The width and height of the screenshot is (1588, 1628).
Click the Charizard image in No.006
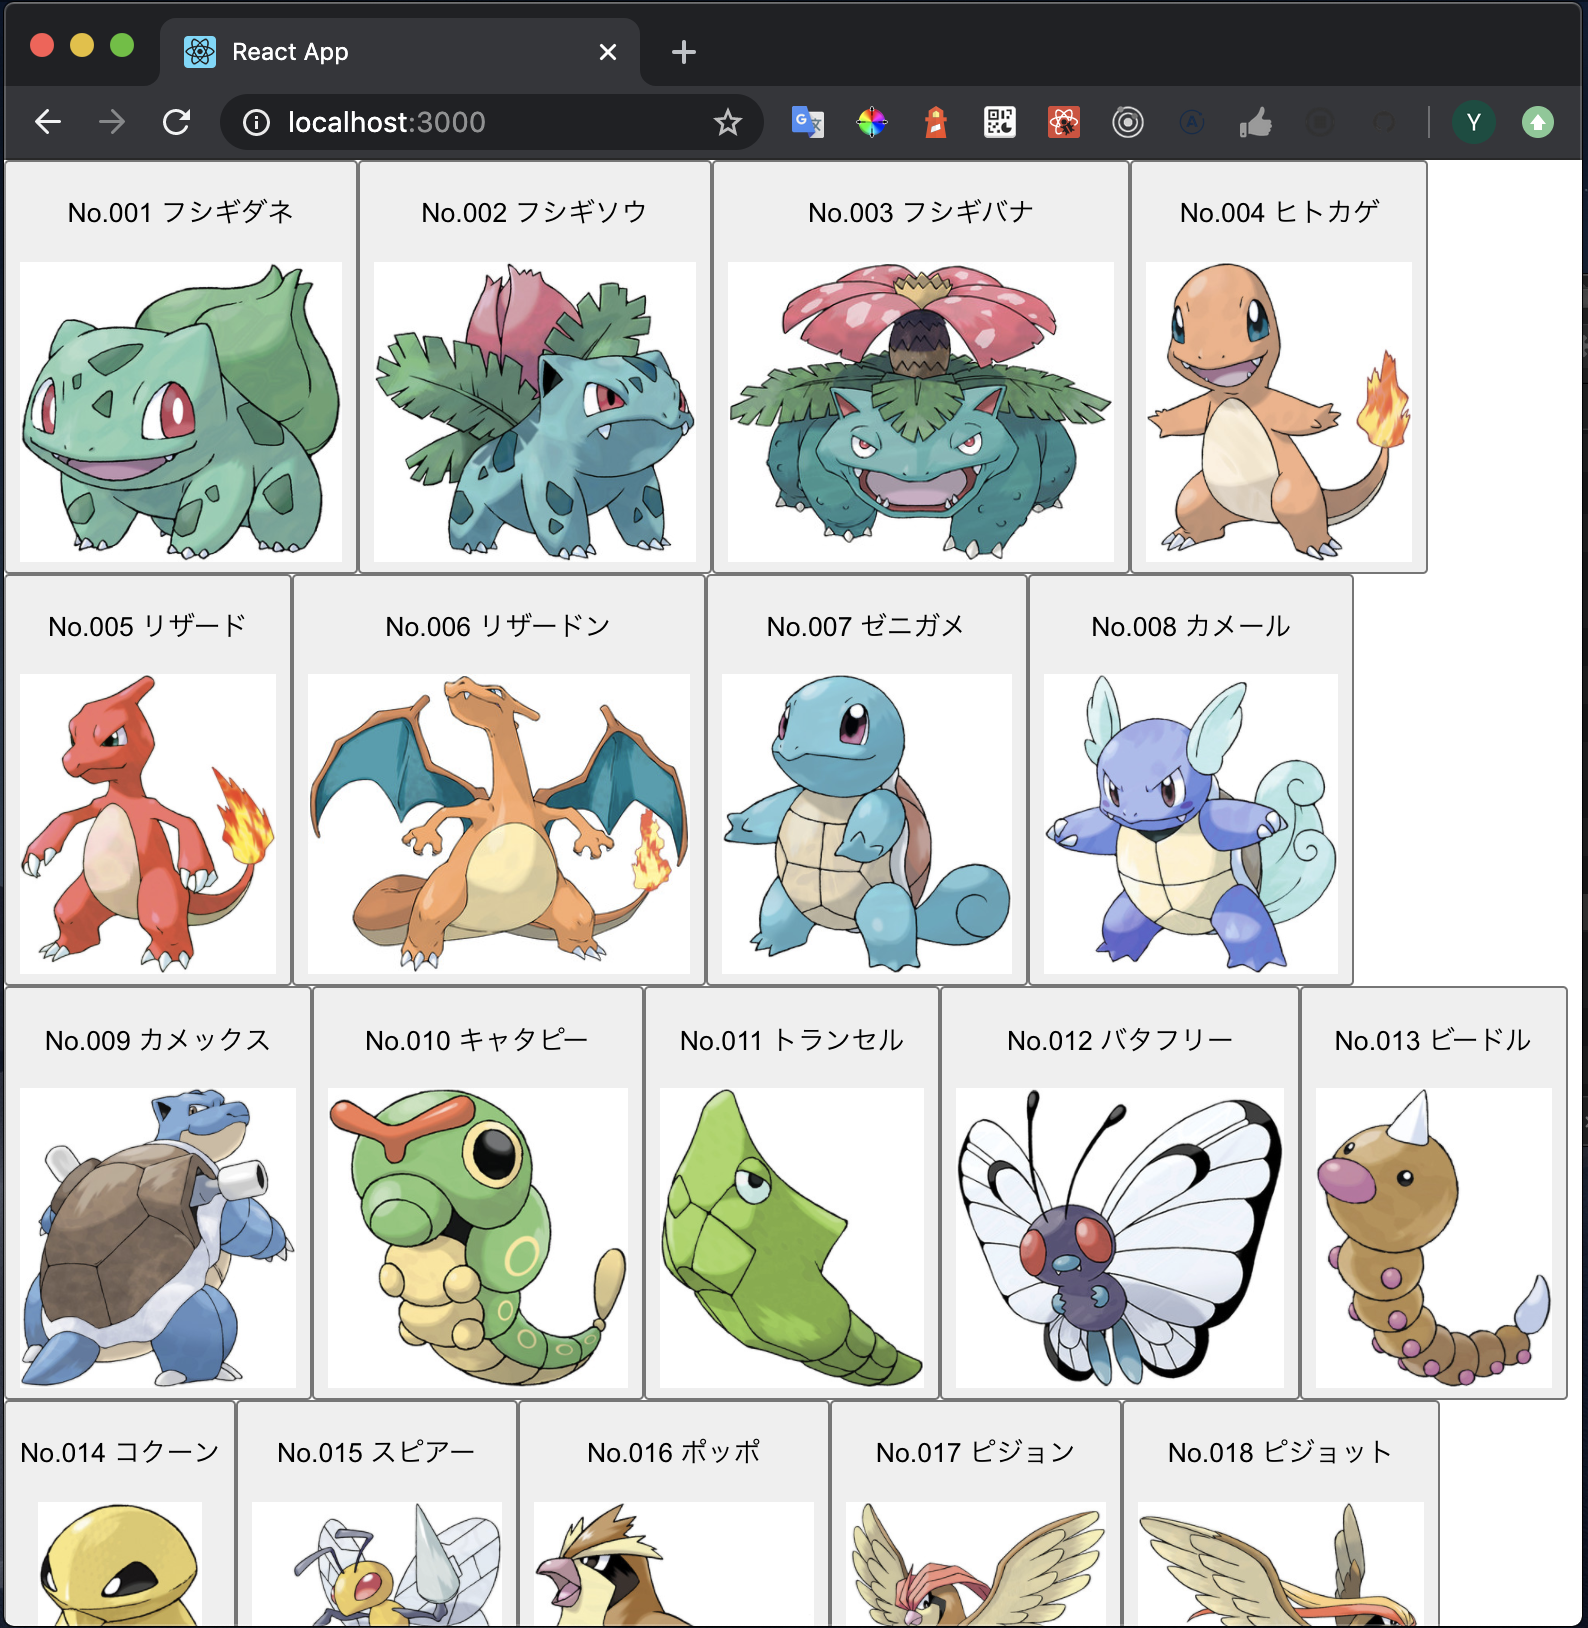click(499, 824)
